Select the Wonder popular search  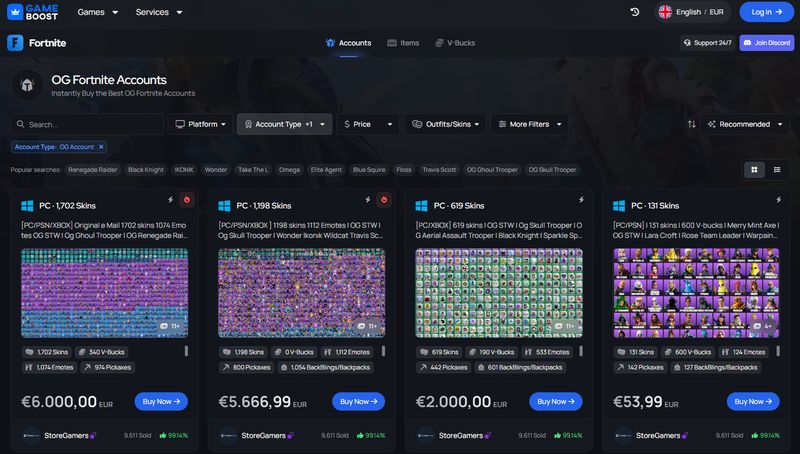point(215,169)
